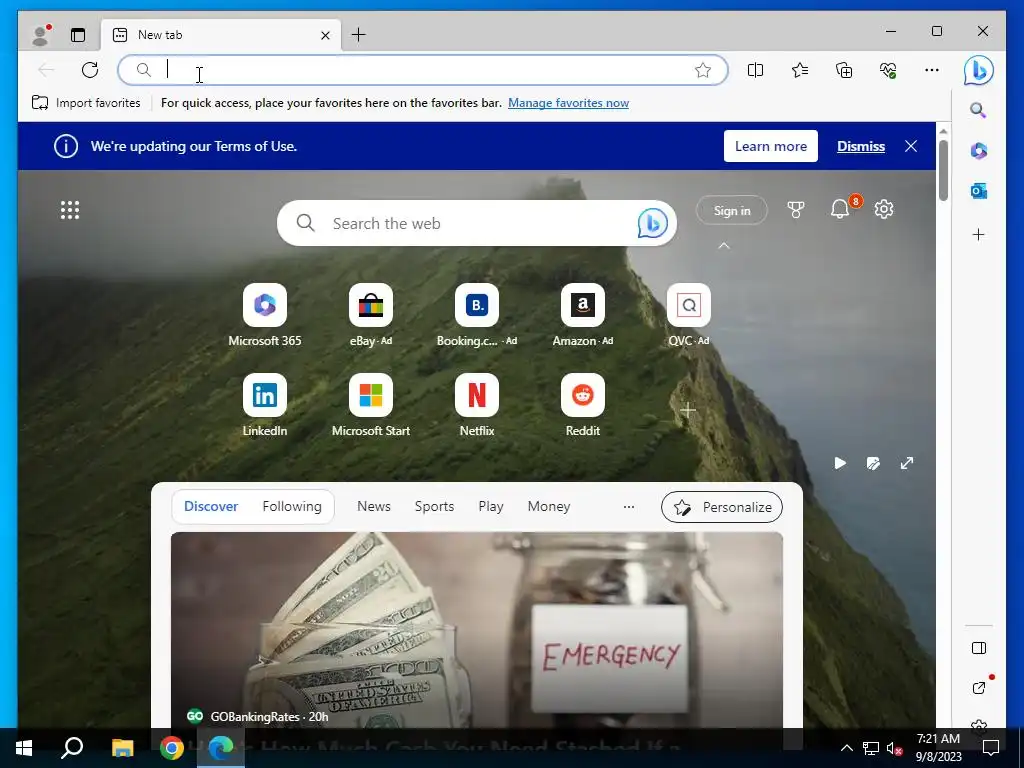
Task: Focus the address bar field
Action: coord(423,70)
